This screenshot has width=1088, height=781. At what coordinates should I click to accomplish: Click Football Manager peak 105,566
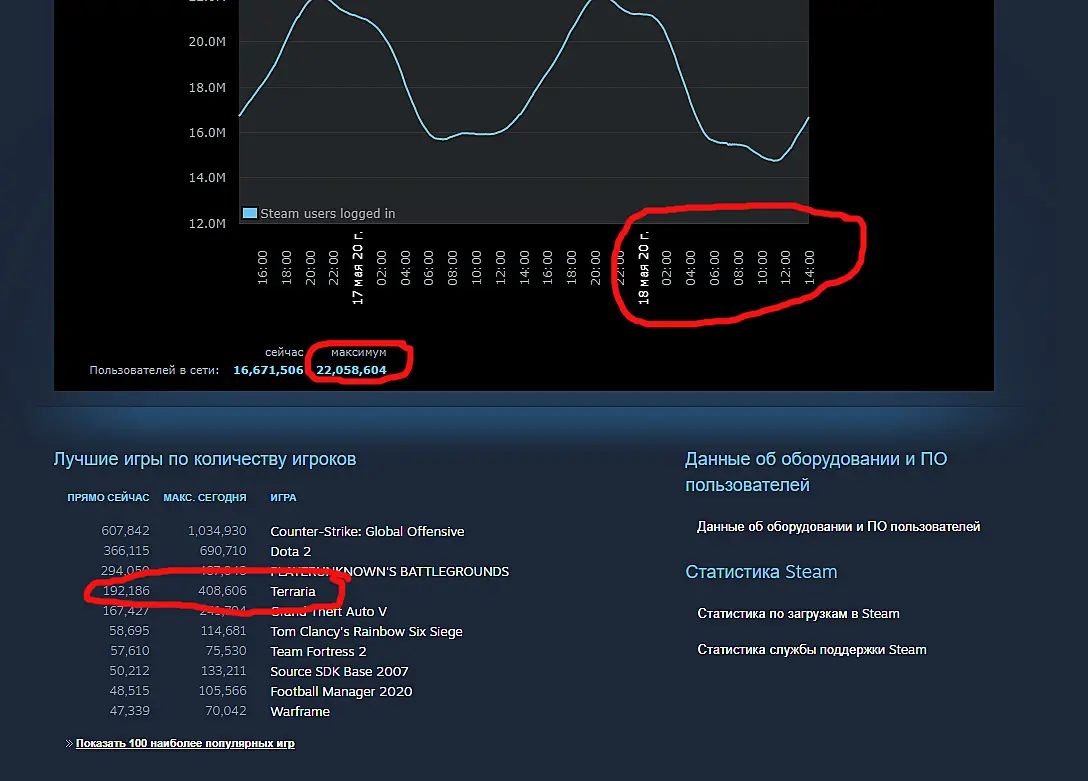coord(222,692)
